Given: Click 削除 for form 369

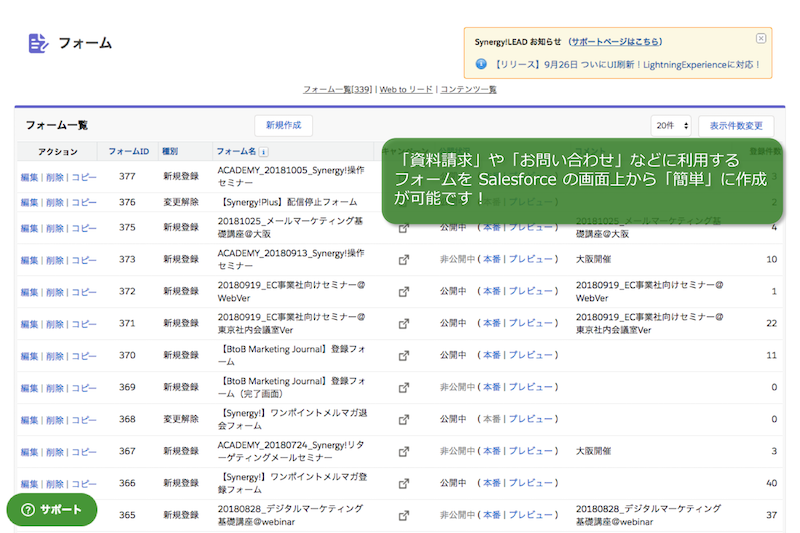Looking at the screenshot, I should 55,389.
